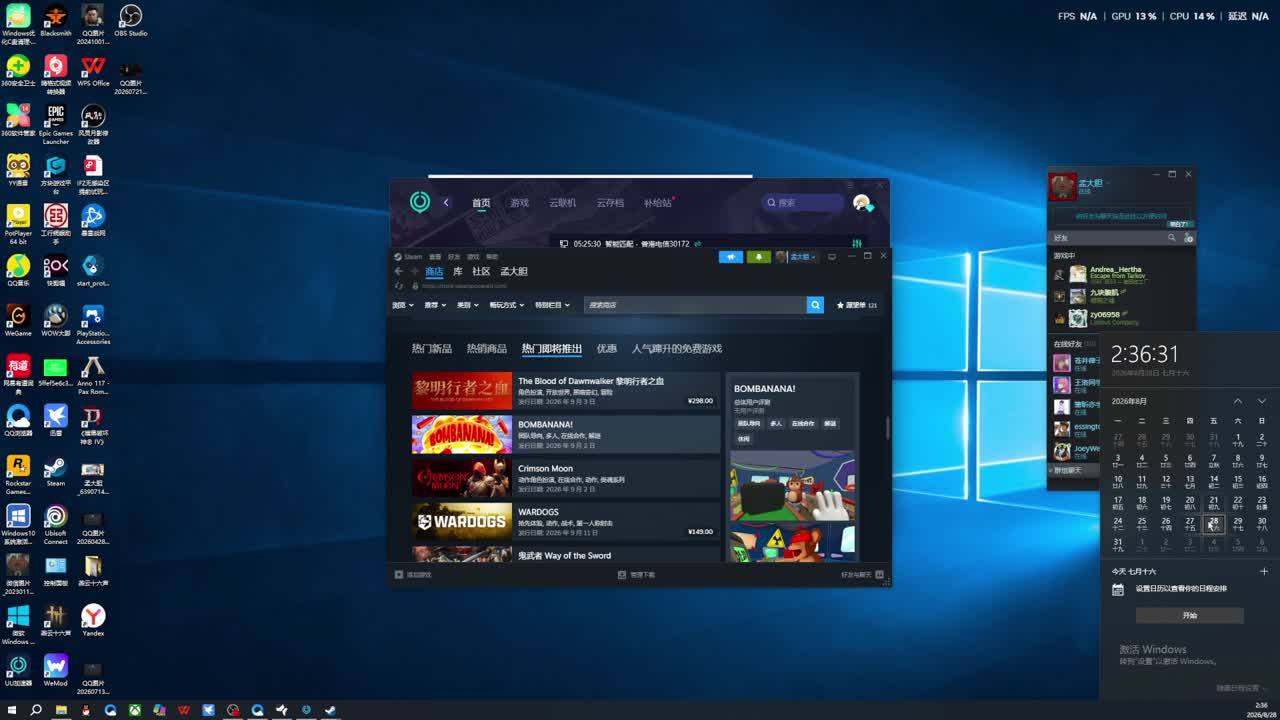
Task: Open WPS Office desktop icon
Action: tap(93, 71)
